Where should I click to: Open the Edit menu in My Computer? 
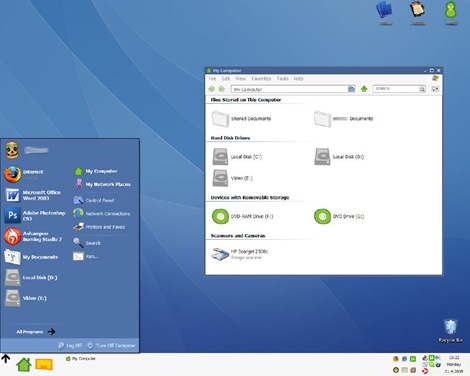[226, 79]
